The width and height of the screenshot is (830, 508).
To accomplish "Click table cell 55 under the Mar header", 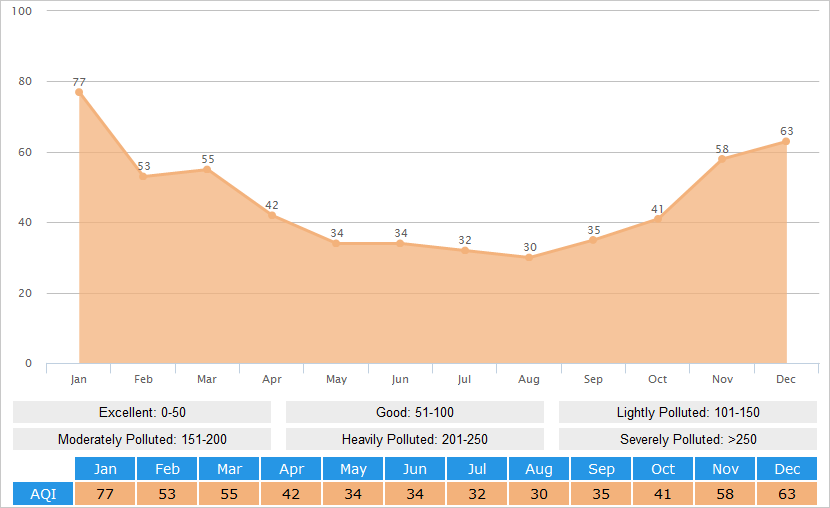I will 229,494.
